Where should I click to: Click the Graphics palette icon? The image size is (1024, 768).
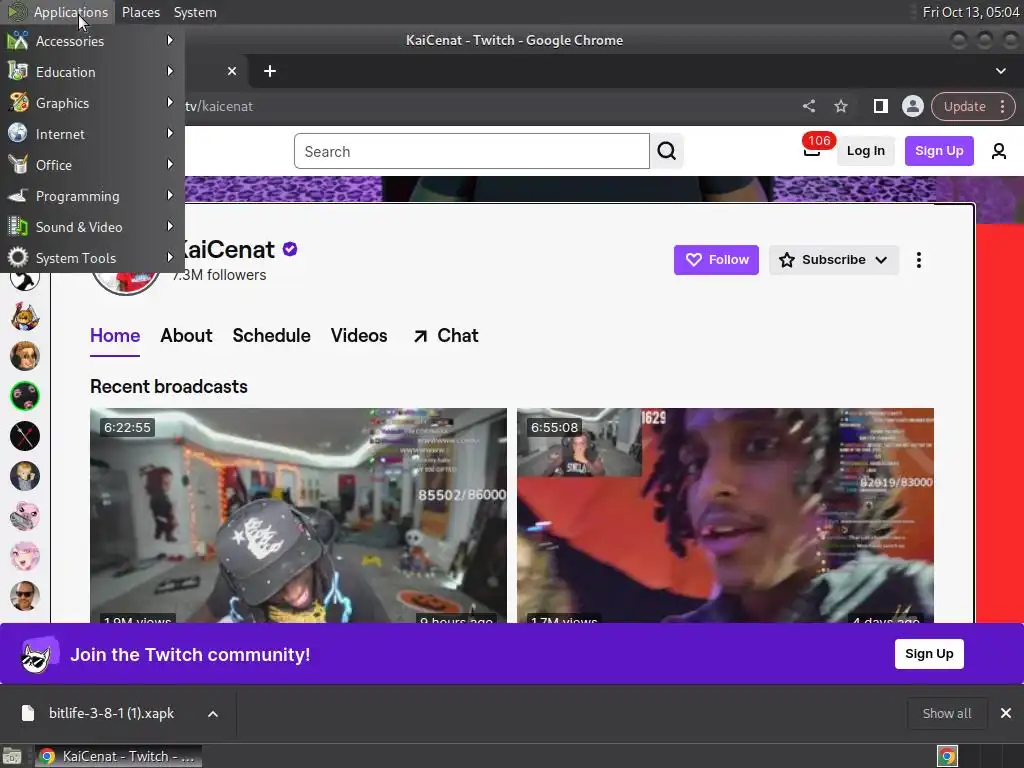click(18, 103)
